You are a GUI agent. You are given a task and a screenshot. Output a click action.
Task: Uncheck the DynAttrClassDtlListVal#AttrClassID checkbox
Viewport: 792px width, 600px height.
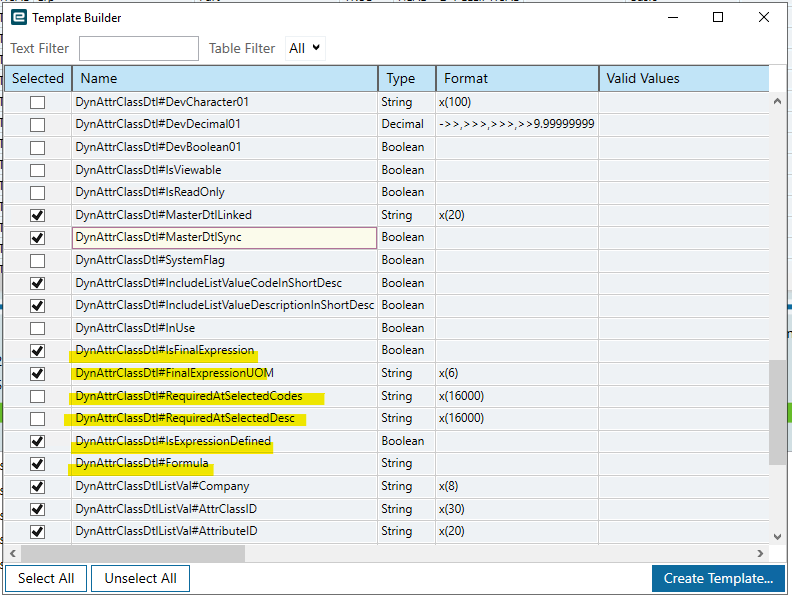pos(37,509)
